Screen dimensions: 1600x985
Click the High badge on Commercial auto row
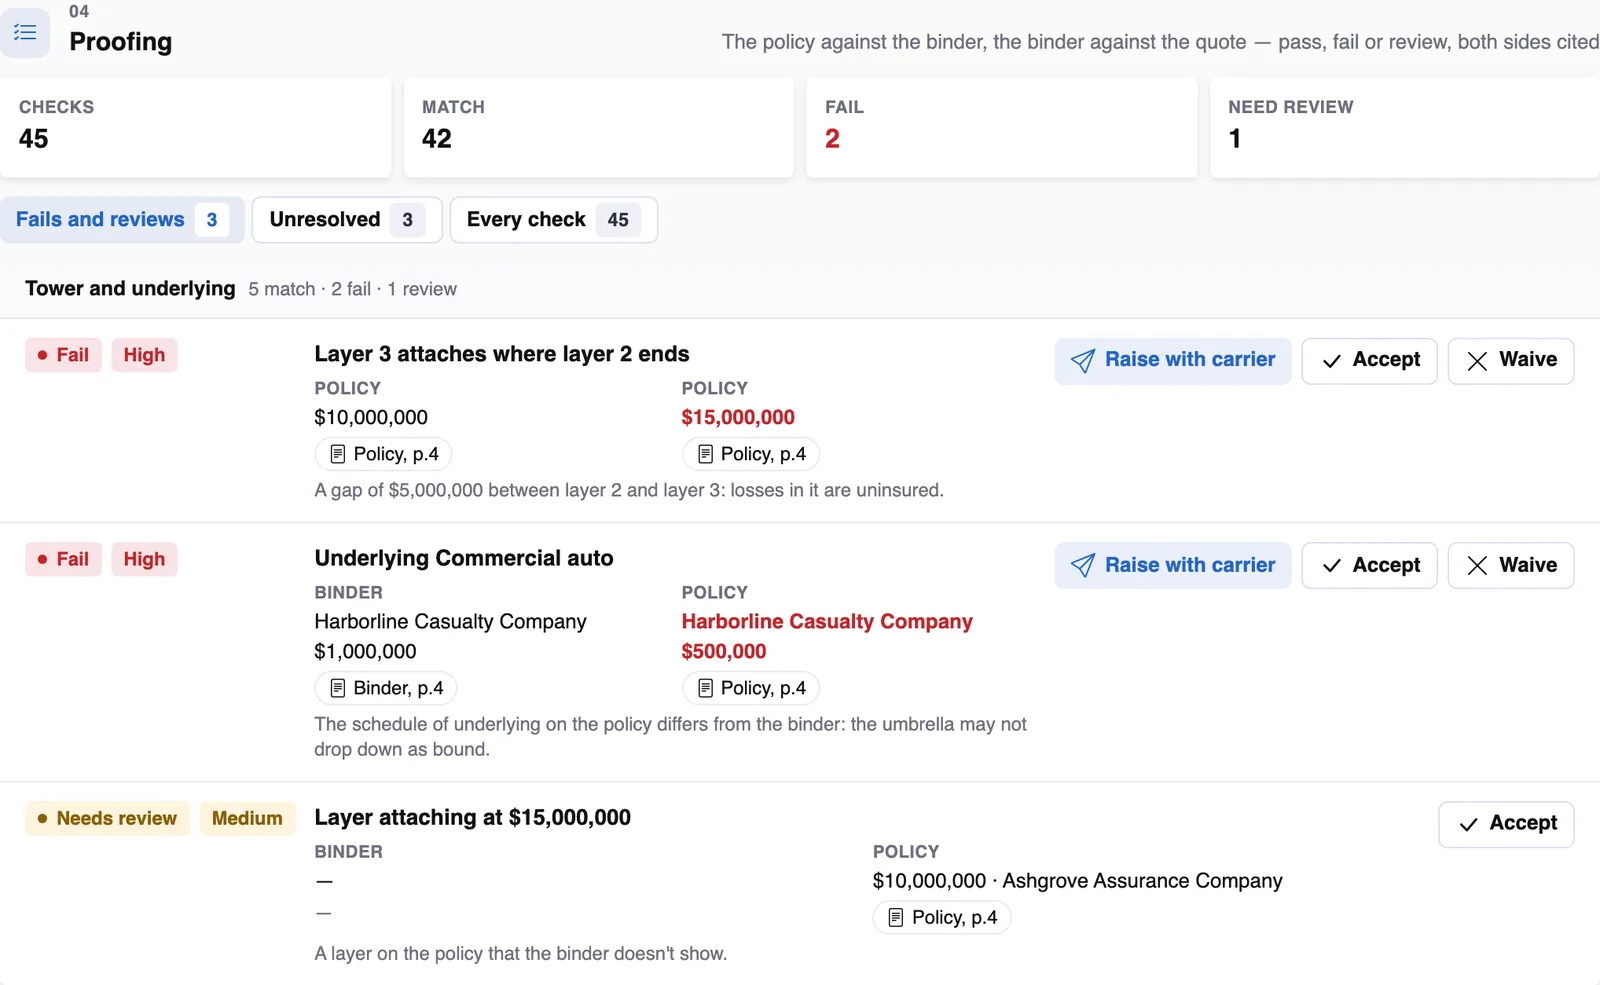pos(144,560)
